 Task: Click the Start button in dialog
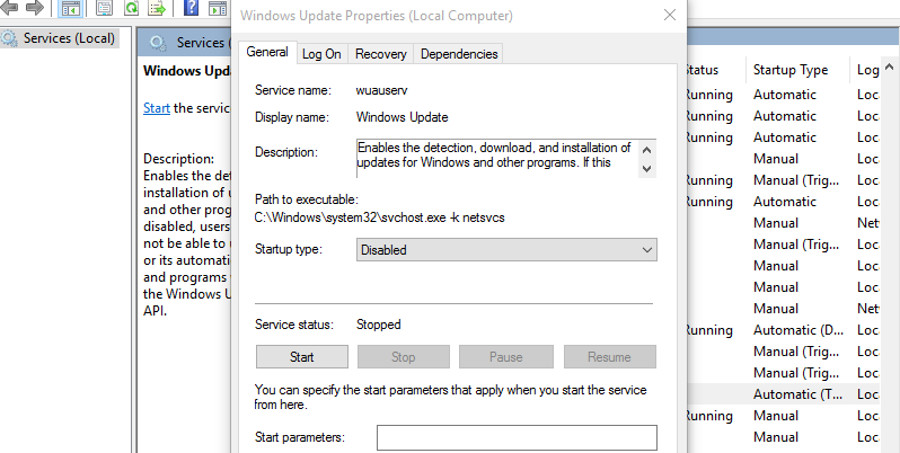pos(301,357)
